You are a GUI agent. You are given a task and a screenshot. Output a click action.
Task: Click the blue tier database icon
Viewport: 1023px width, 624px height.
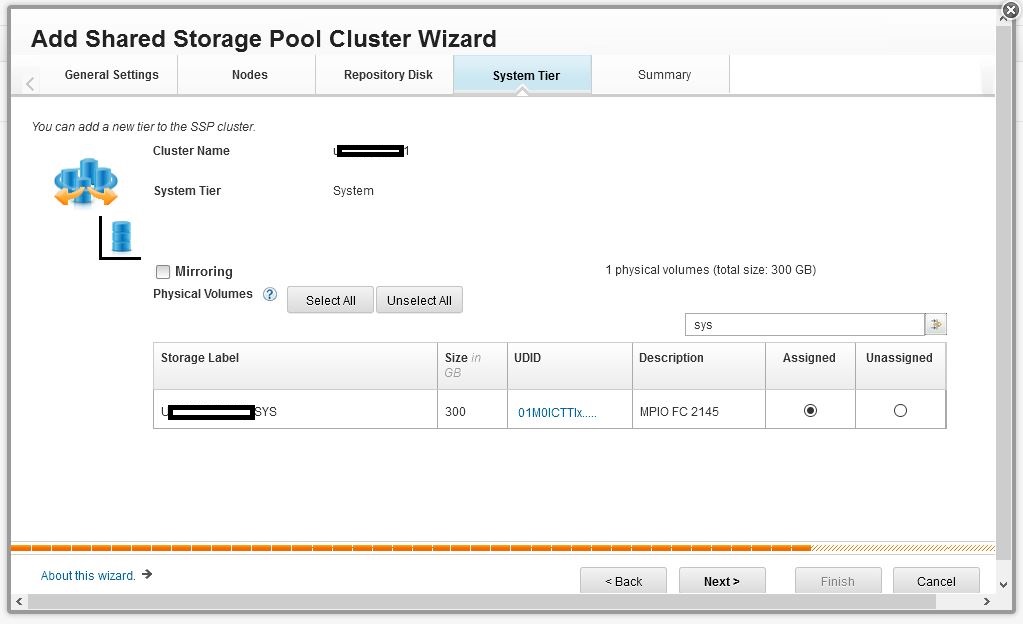click(x=121, y=237)
